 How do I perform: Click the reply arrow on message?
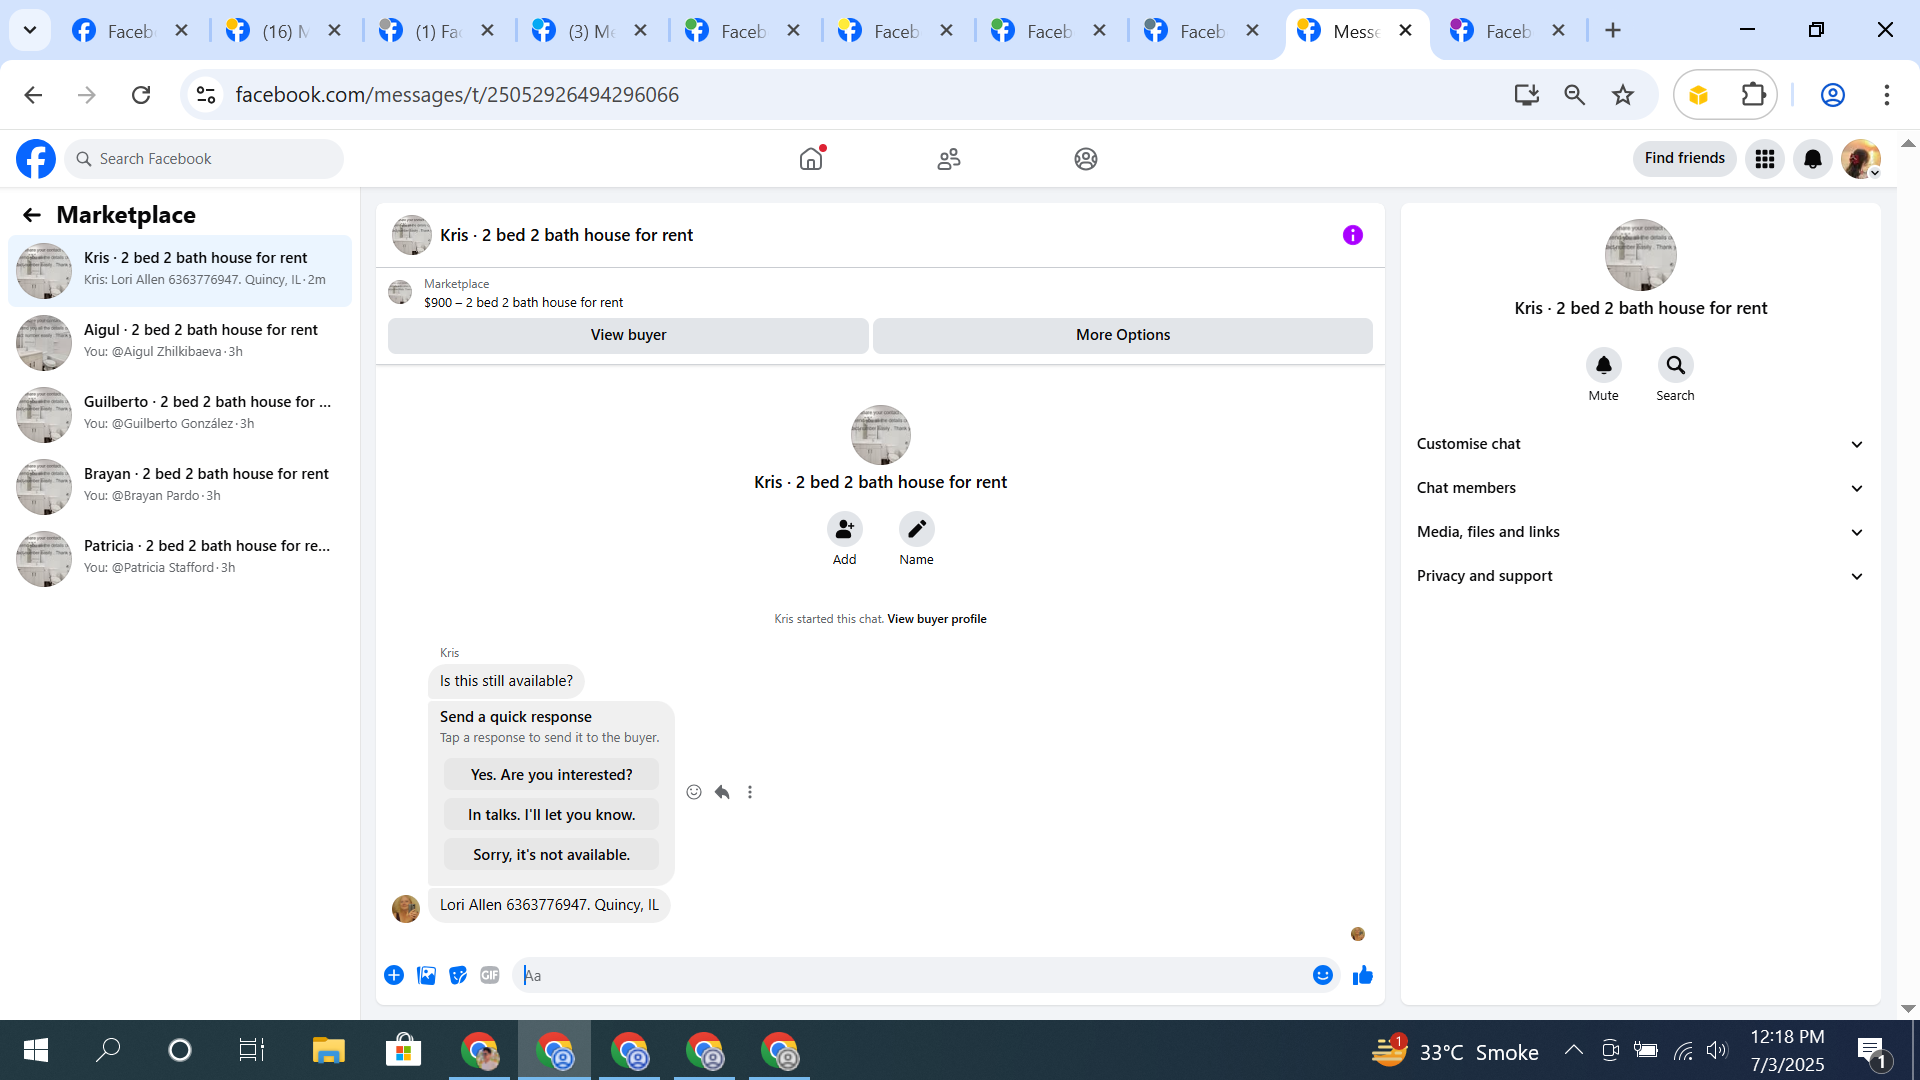pos(722,792)
